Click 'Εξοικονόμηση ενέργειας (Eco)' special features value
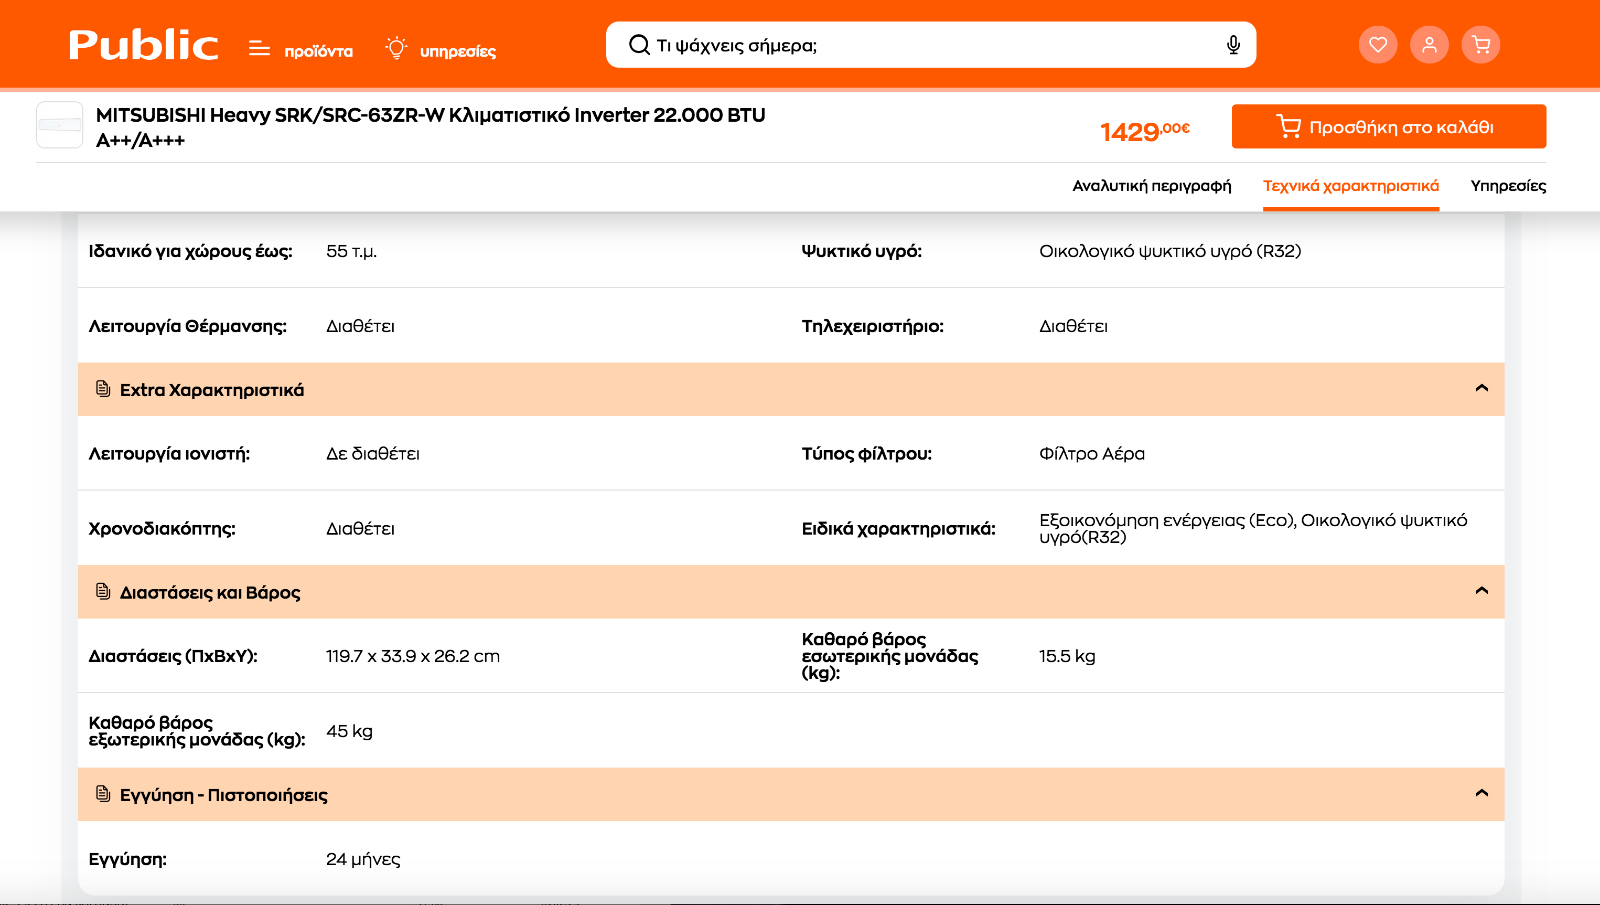Viewport: 1600px width, 905px height. tap(1167, 520)
